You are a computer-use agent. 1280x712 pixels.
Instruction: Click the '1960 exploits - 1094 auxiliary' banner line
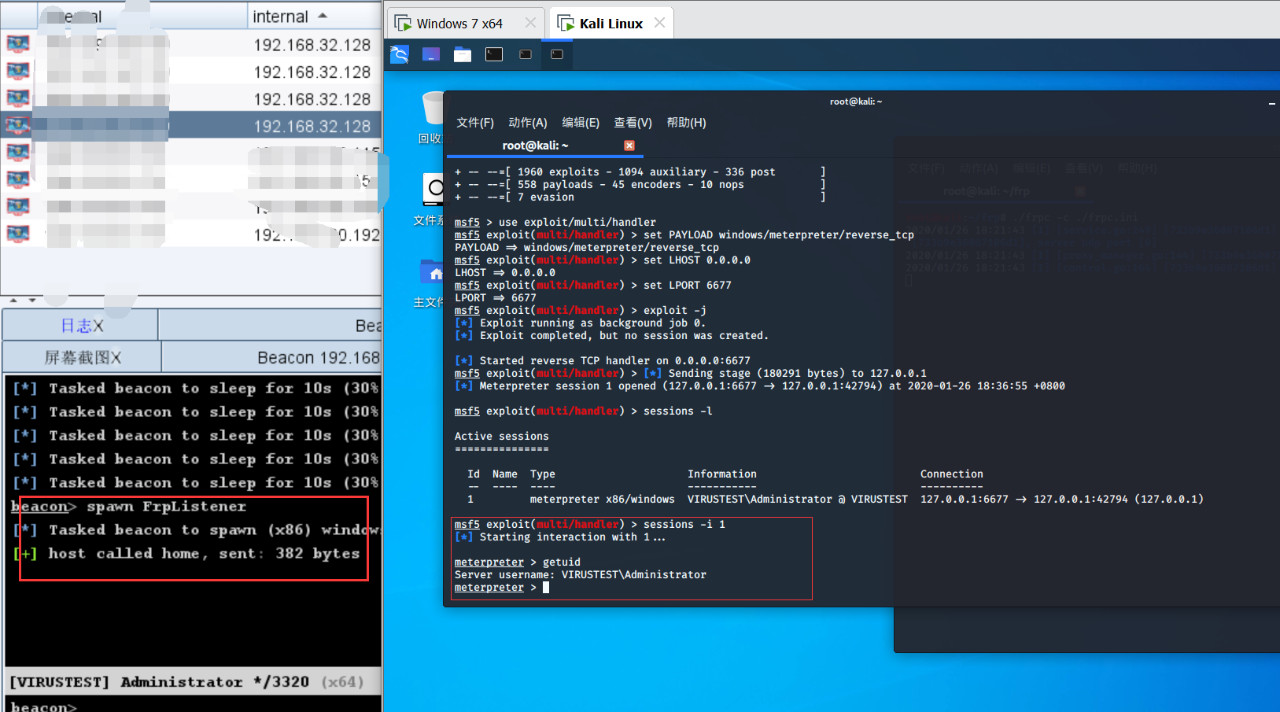pos(640,172)
